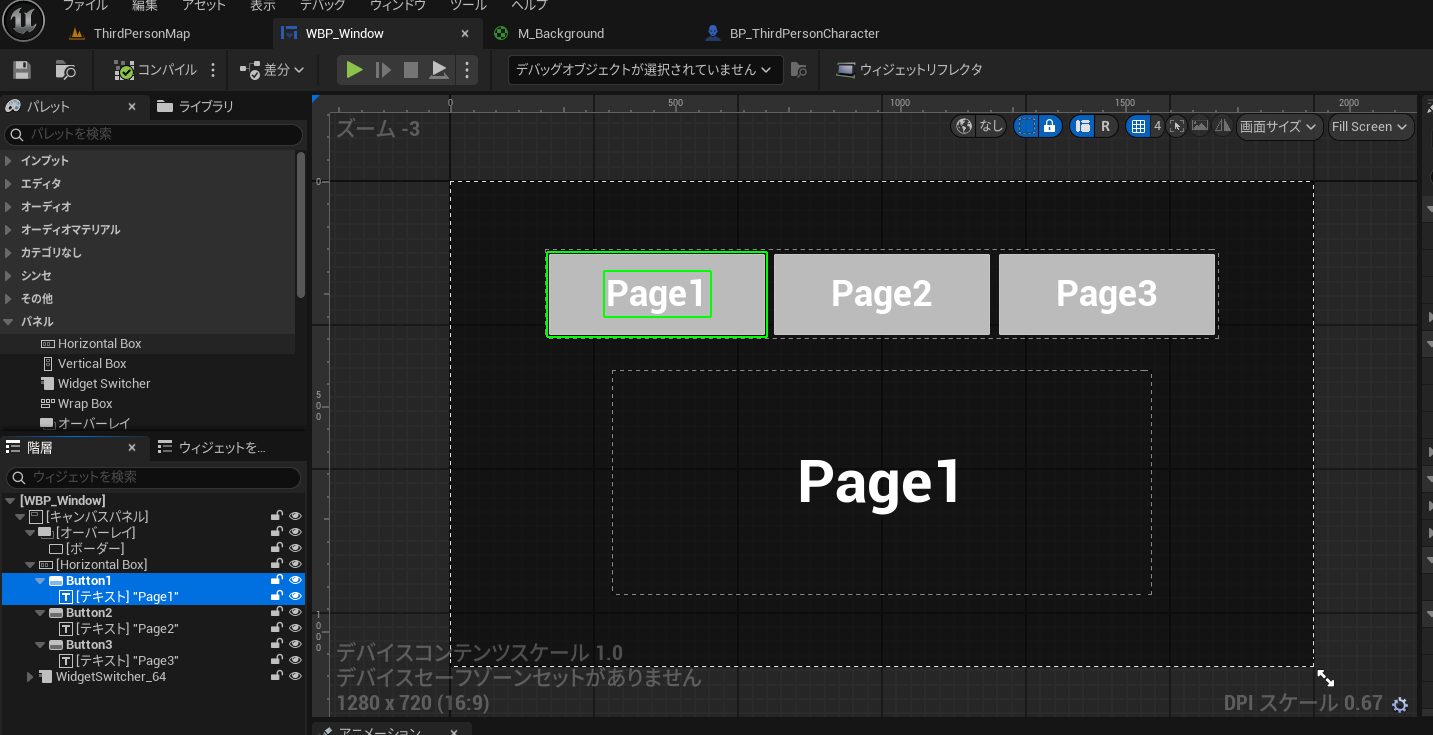Toggle the R respect-locks button in the viewport
The image size is (1433, 735).
1105,126
